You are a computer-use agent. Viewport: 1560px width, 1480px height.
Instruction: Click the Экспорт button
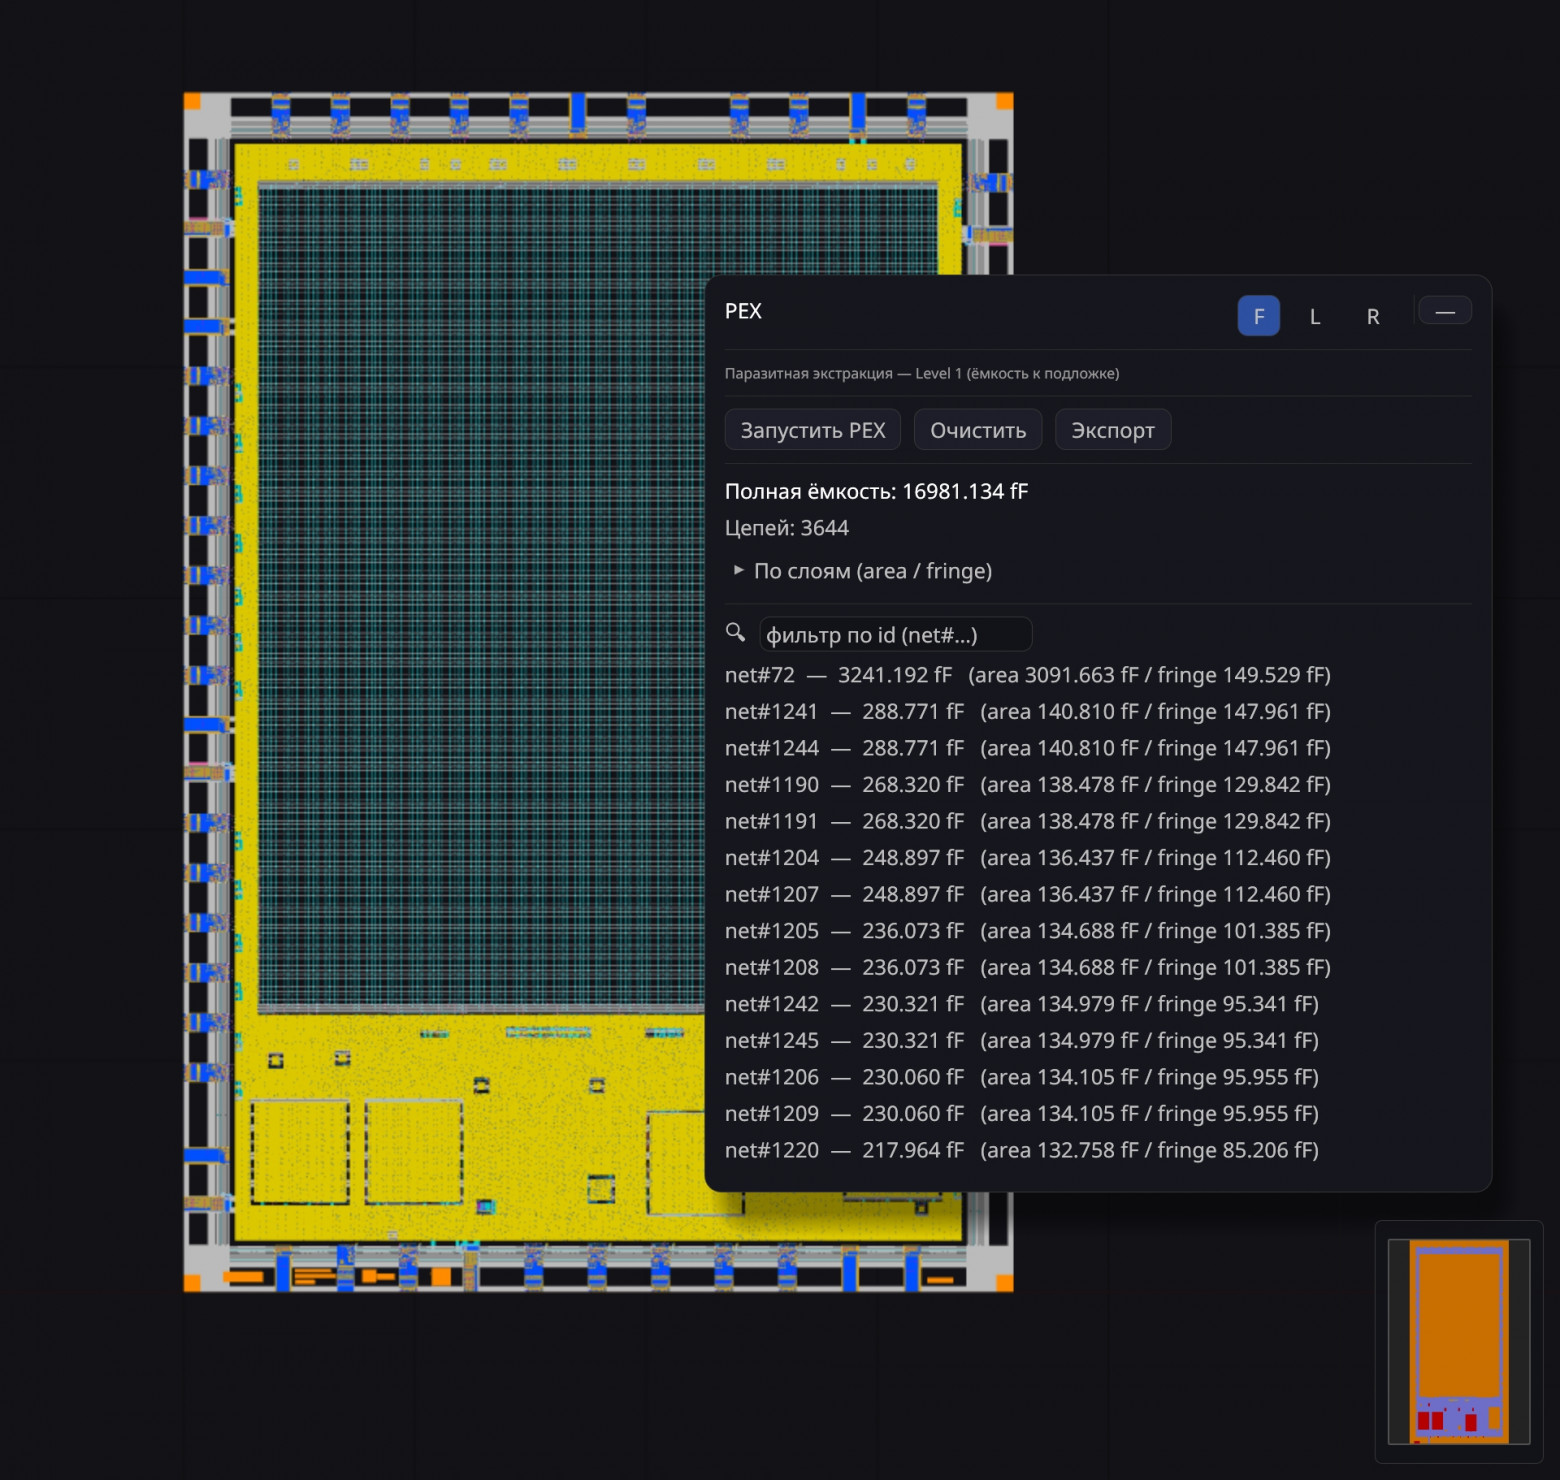click(x=1113, y=430)
